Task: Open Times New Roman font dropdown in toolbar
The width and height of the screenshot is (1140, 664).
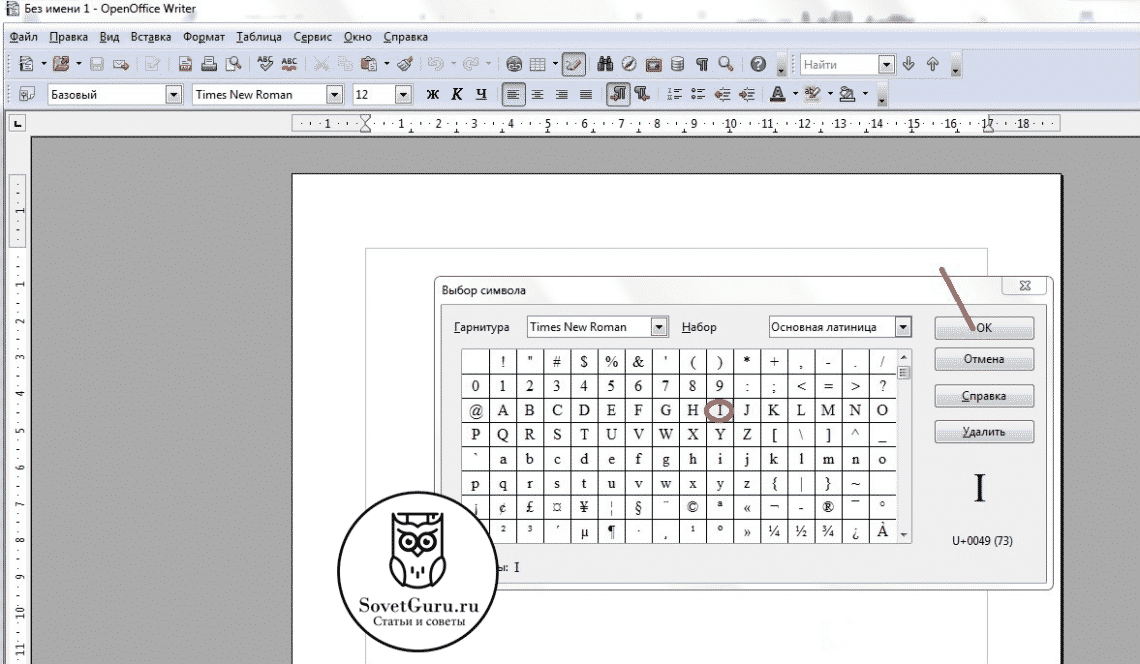Action: [x=334, y=95]
